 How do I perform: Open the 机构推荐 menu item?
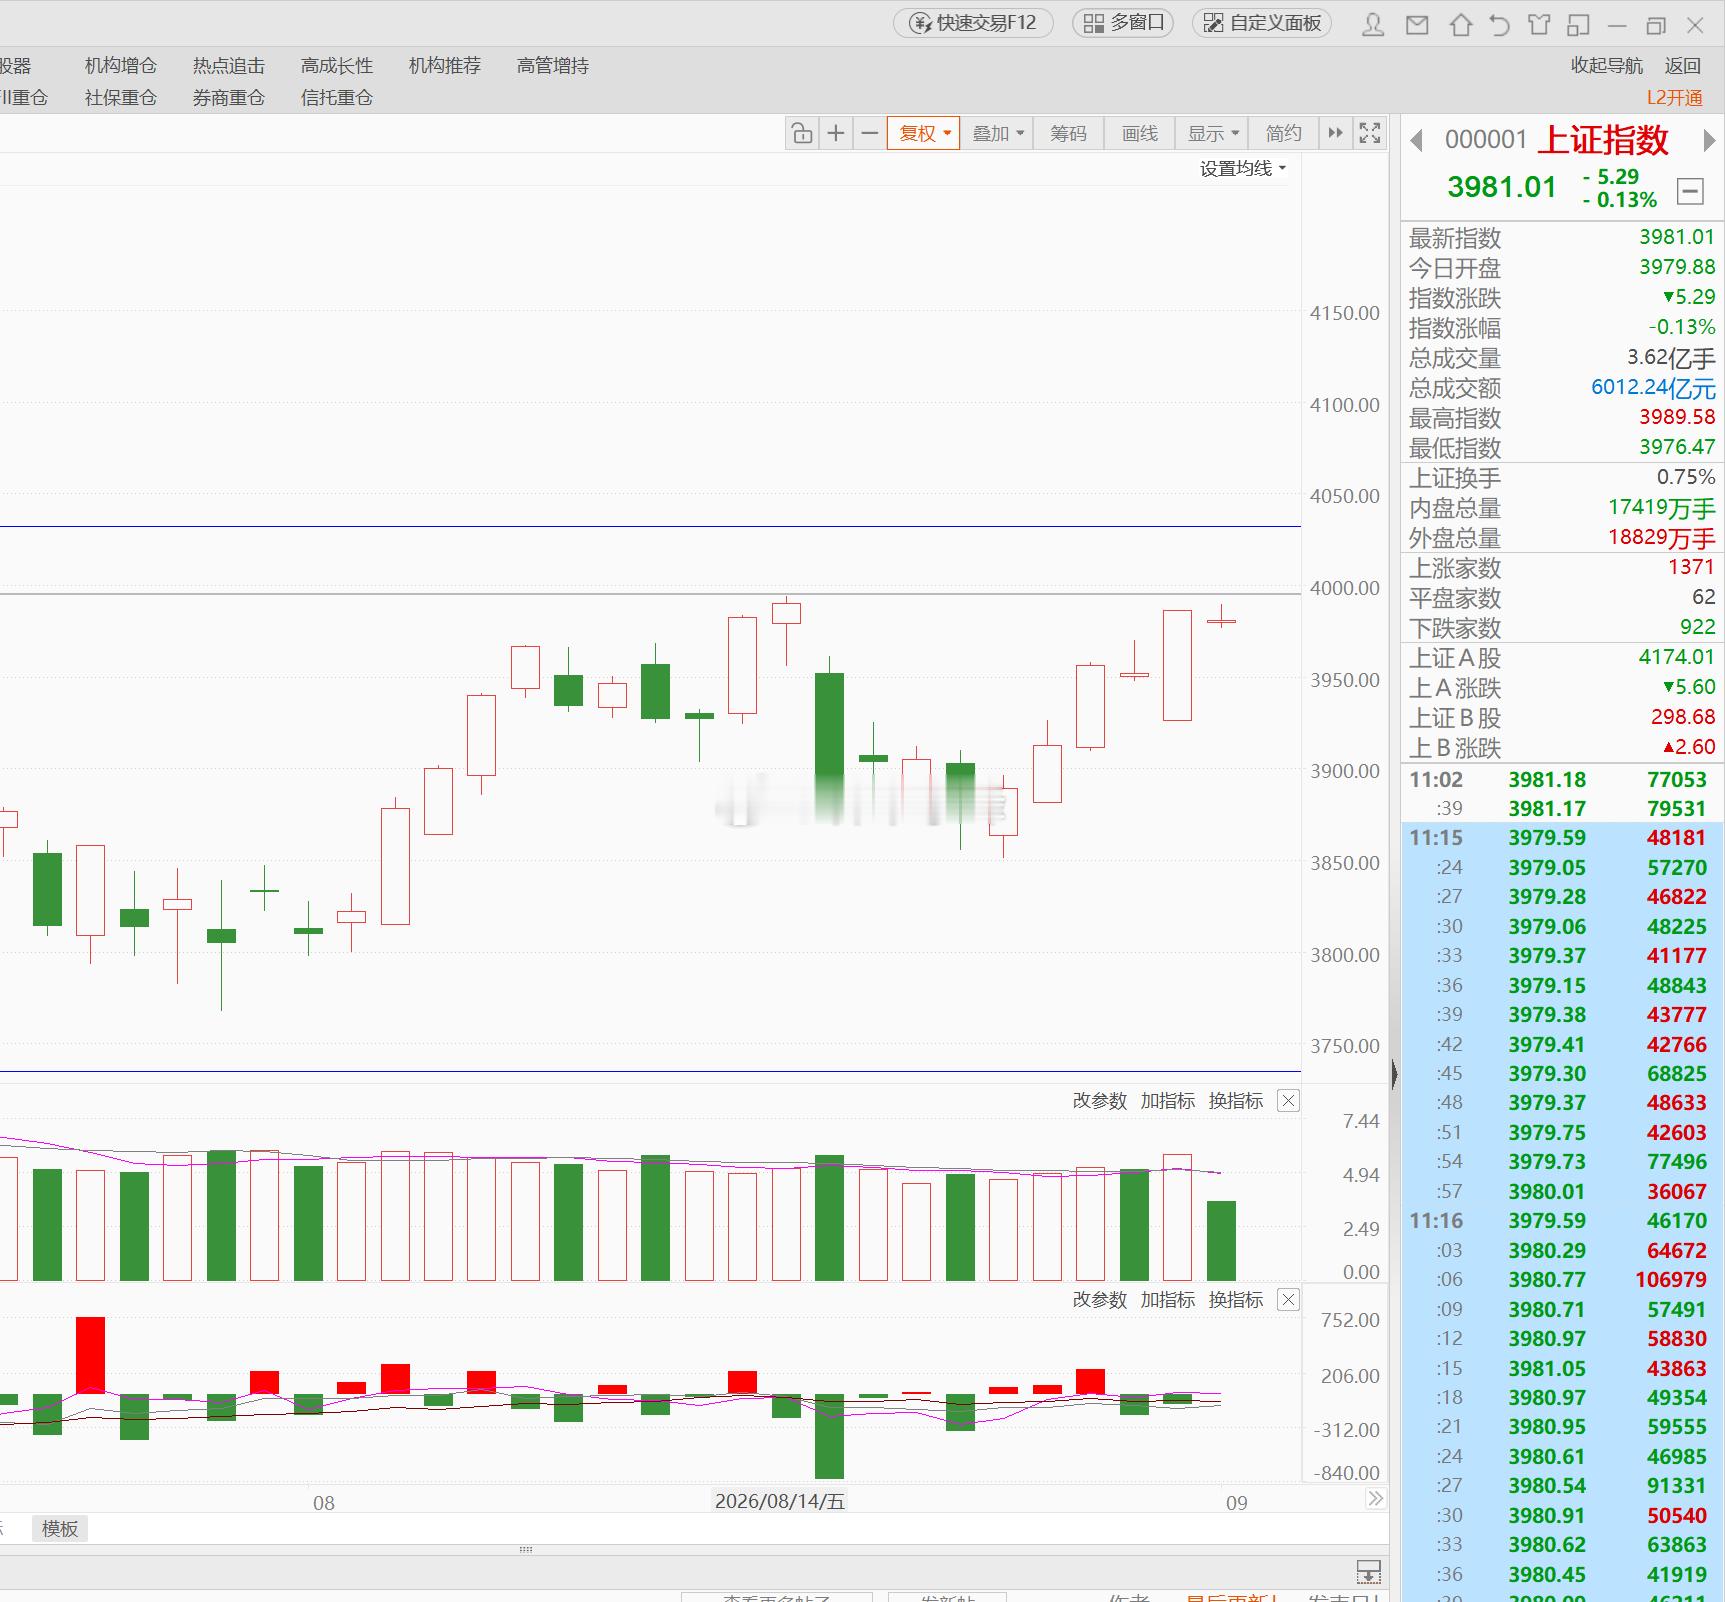point(445,66)
